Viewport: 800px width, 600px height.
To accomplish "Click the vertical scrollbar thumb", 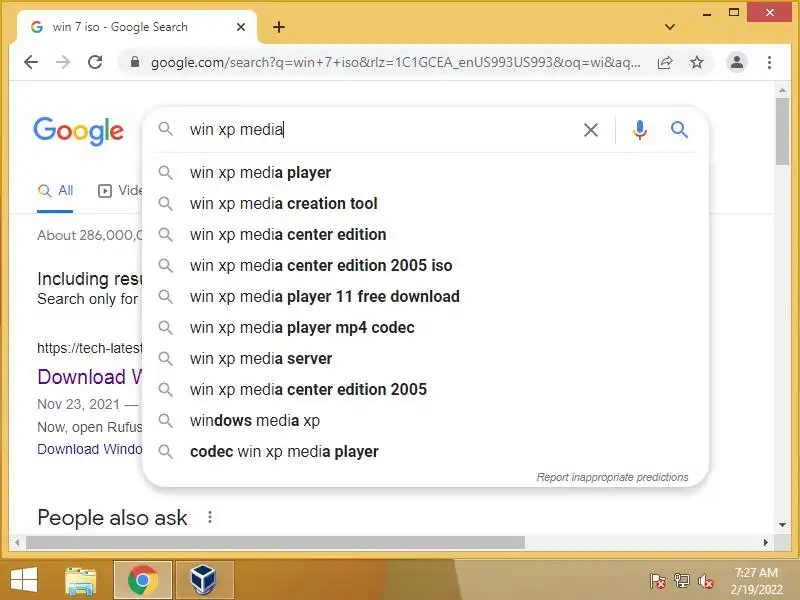I will 782,132.
